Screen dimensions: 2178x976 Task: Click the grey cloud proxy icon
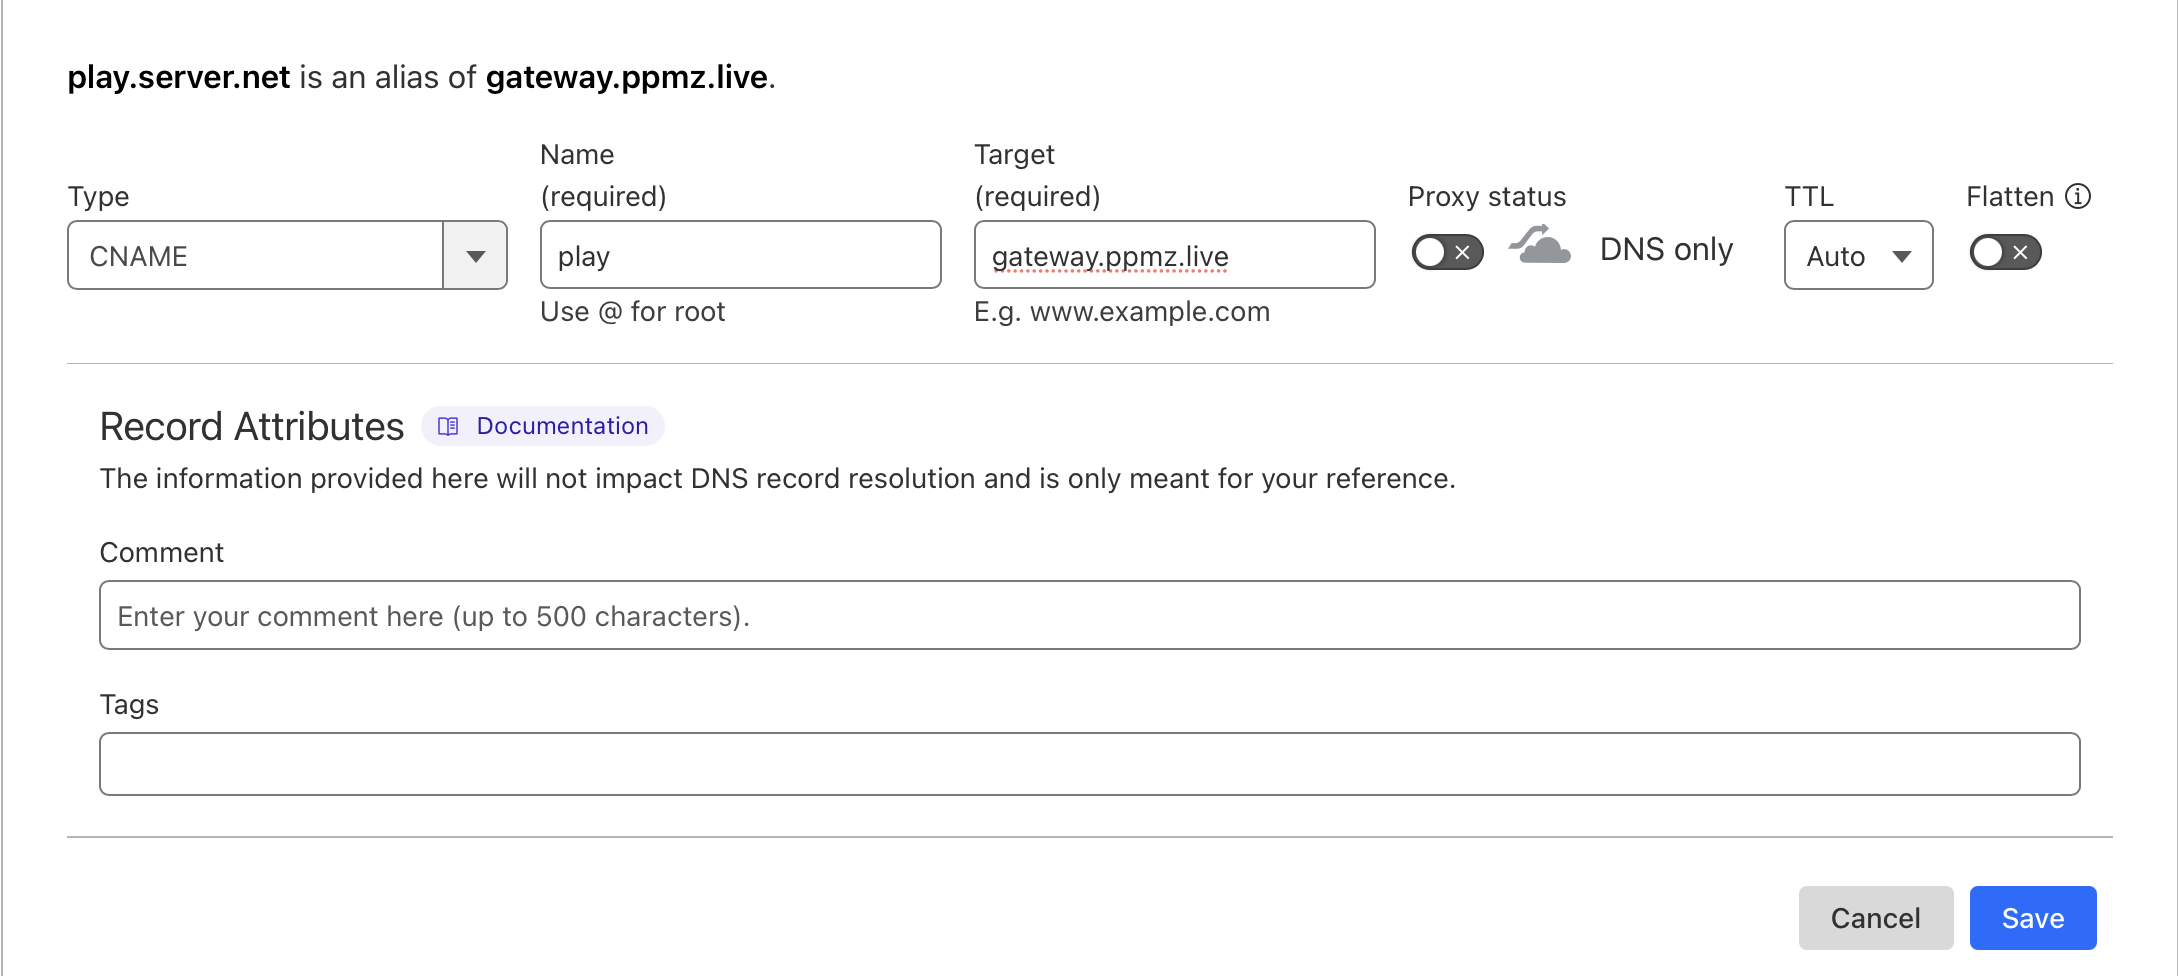(1540, 246)
